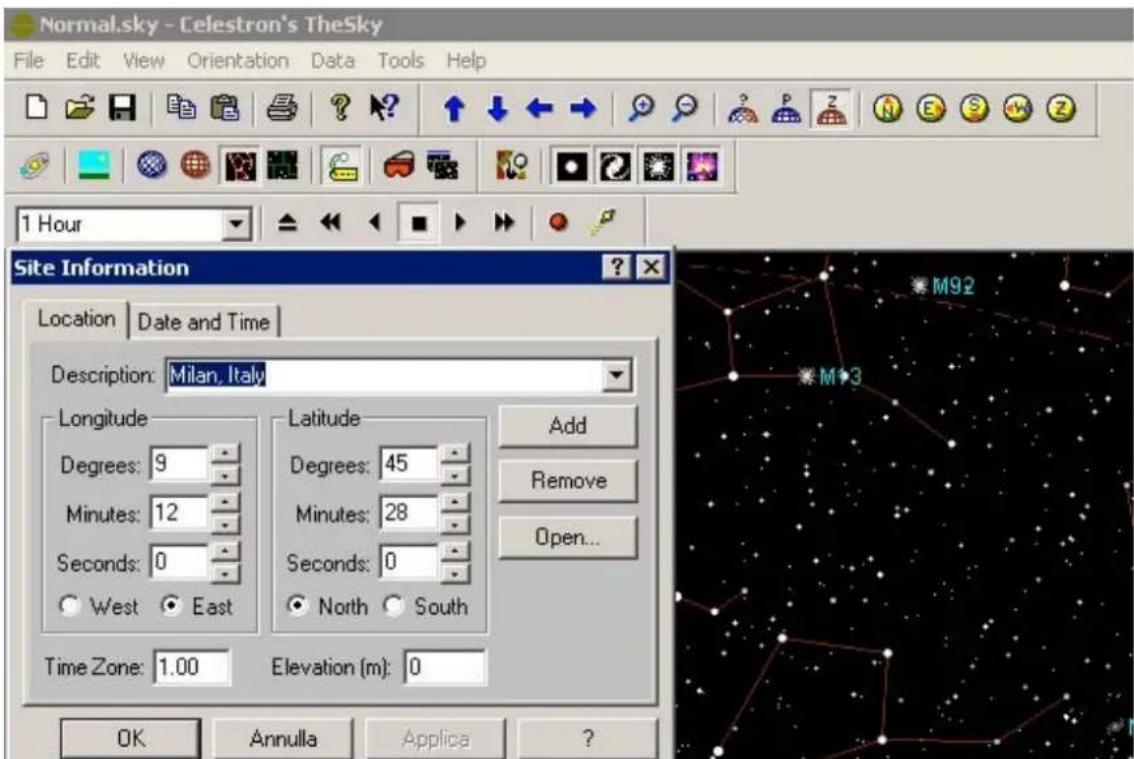Screen dimensions: 1134x759
Task: Open the View menu
Action: tap(143, 61)
